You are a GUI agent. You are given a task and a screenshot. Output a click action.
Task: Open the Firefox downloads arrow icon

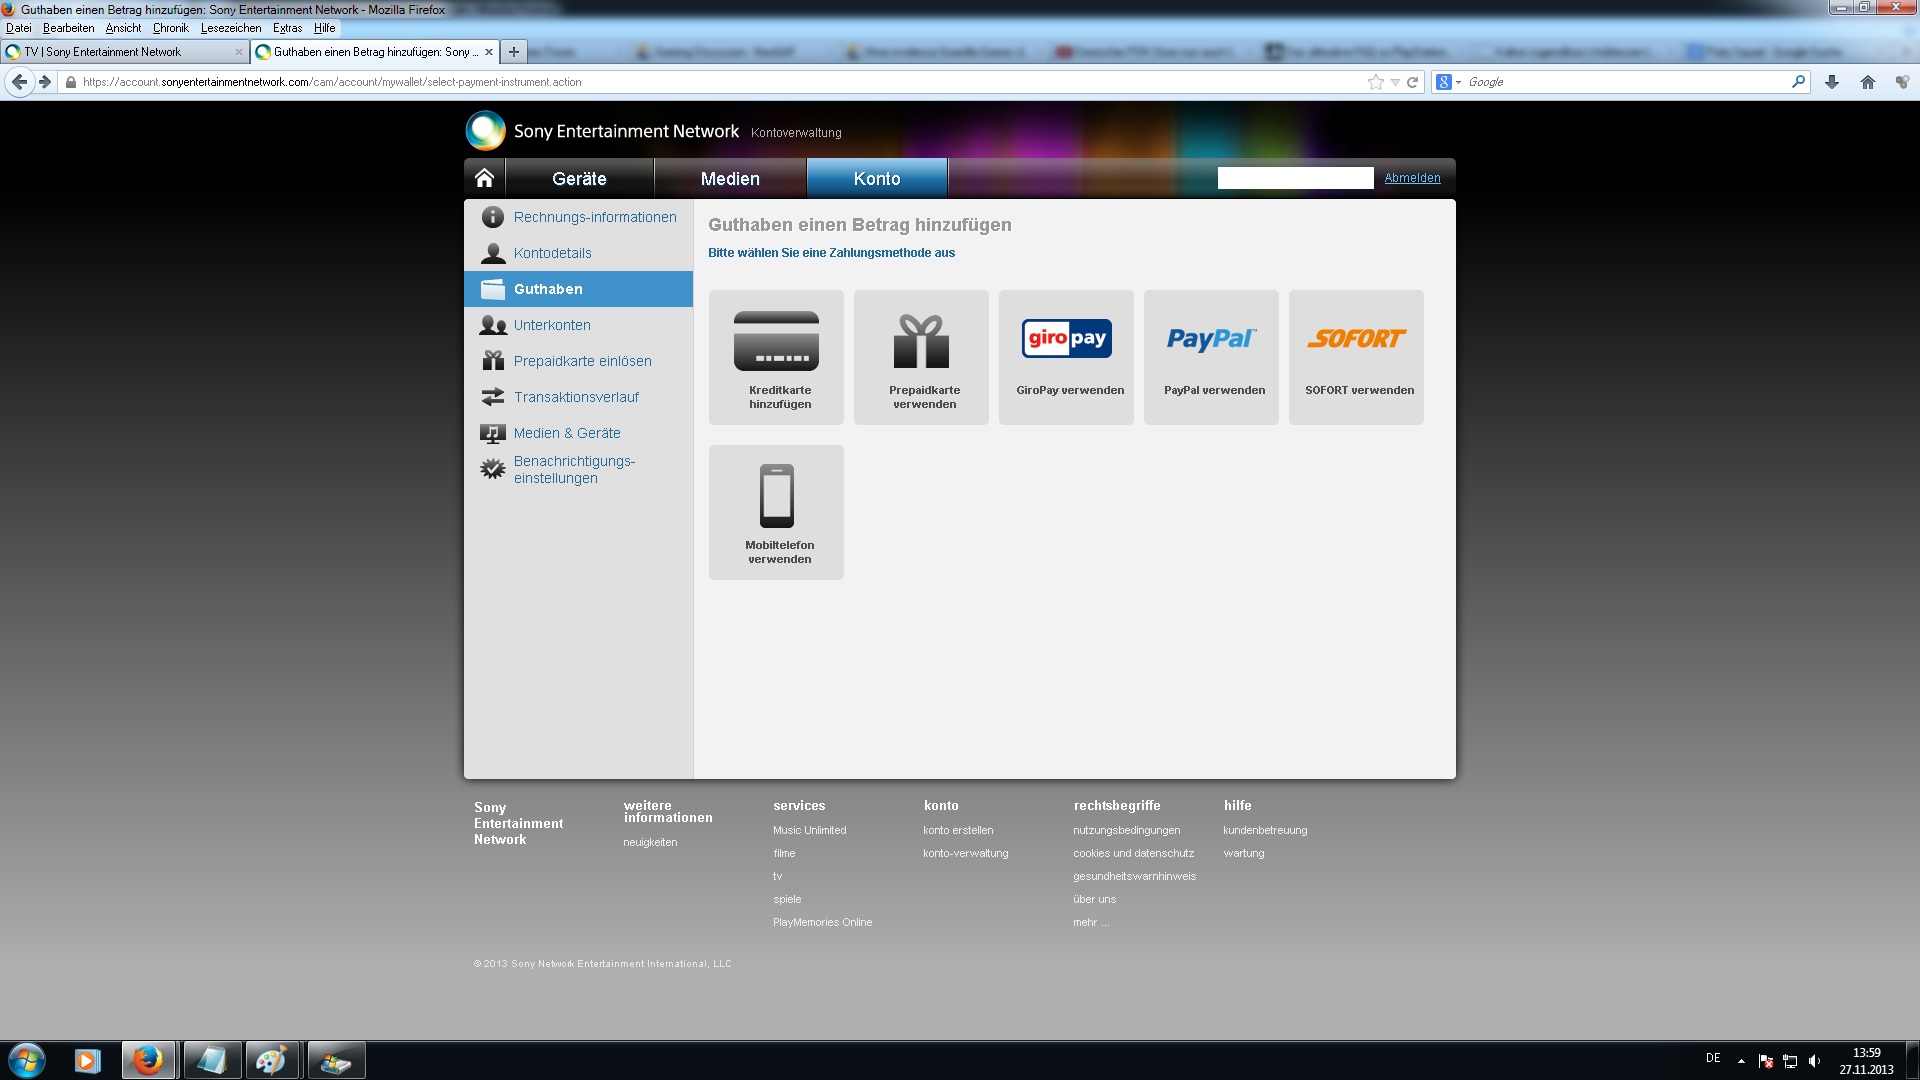(1831, 82)
